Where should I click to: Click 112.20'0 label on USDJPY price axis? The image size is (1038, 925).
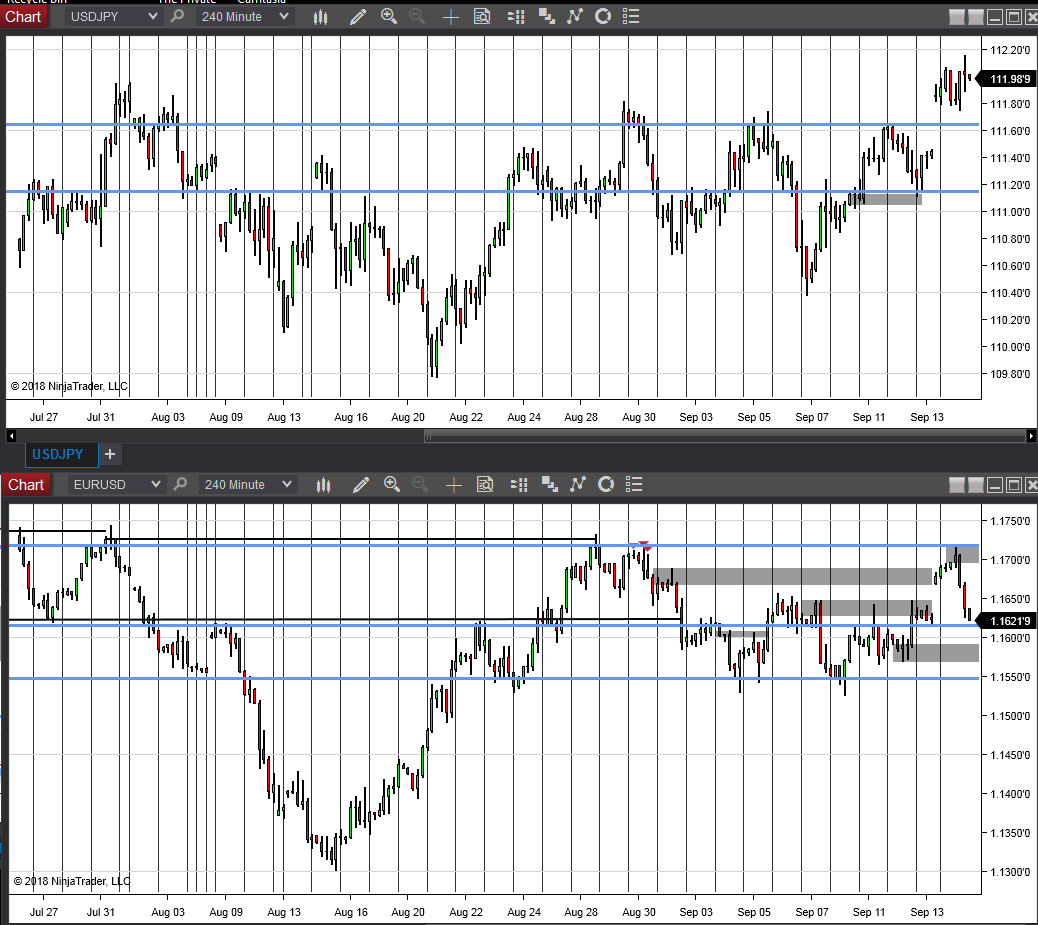pos(1010,50)
